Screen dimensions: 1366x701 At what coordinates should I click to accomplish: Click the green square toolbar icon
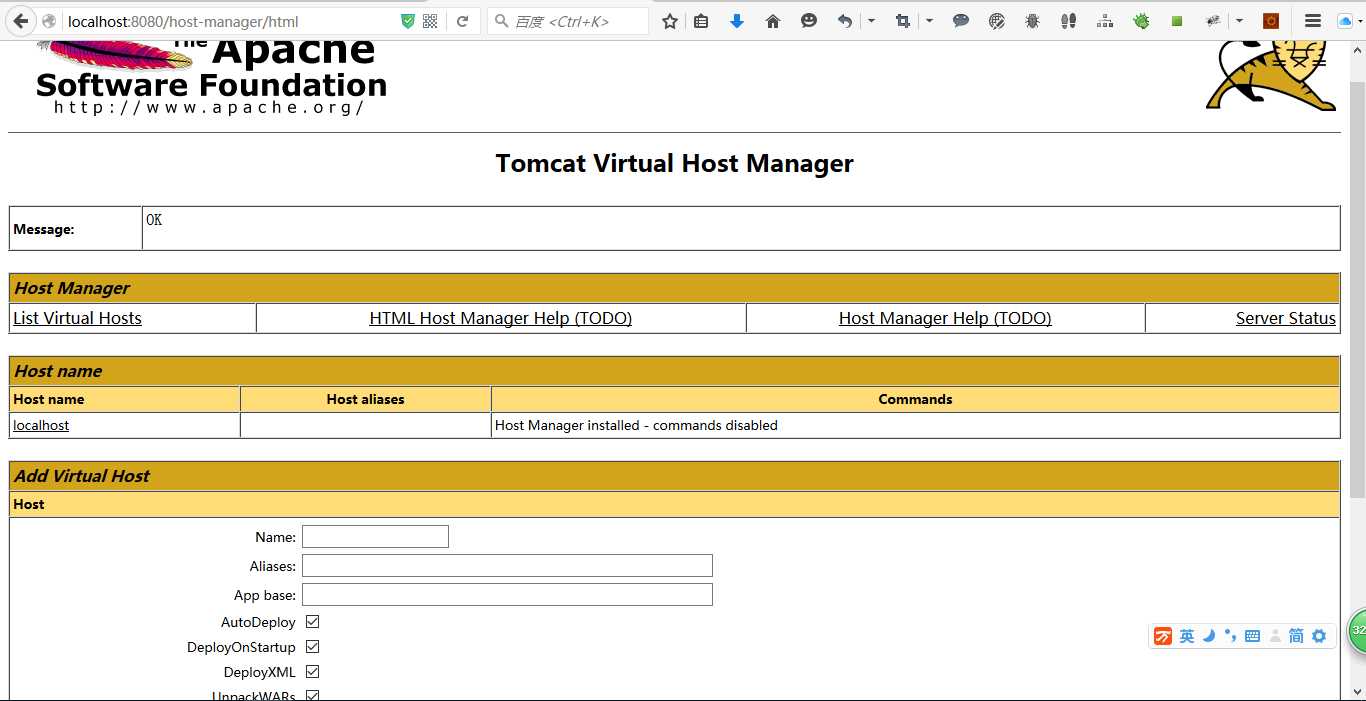click(1177, 21)
